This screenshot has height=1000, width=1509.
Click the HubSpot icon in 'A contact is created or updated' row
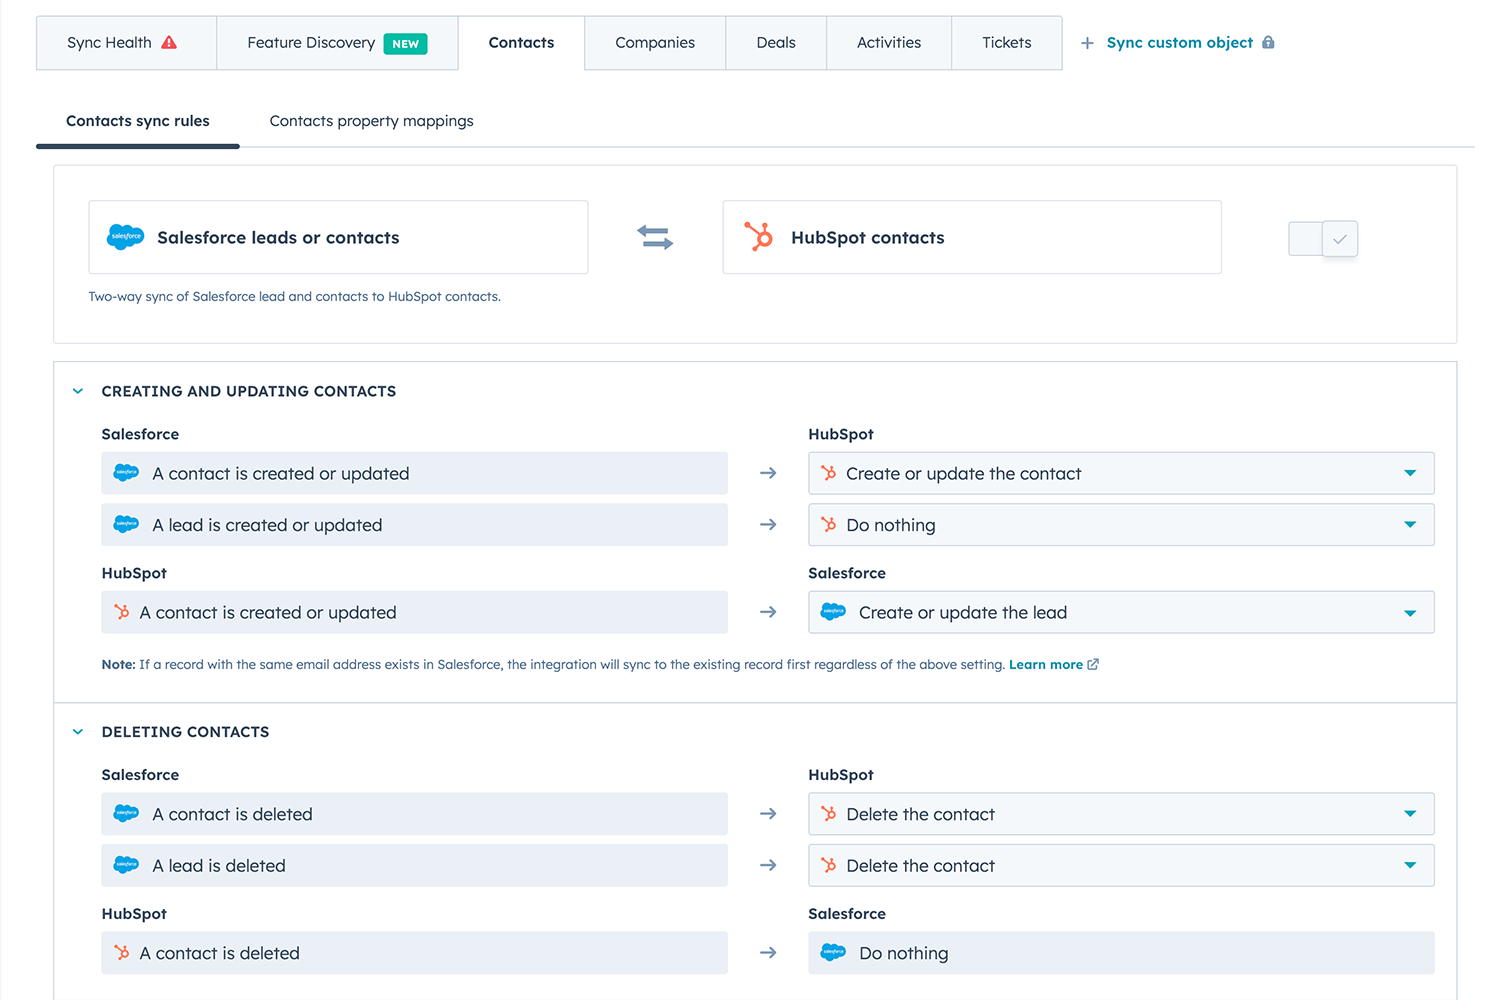pos(122,612)
